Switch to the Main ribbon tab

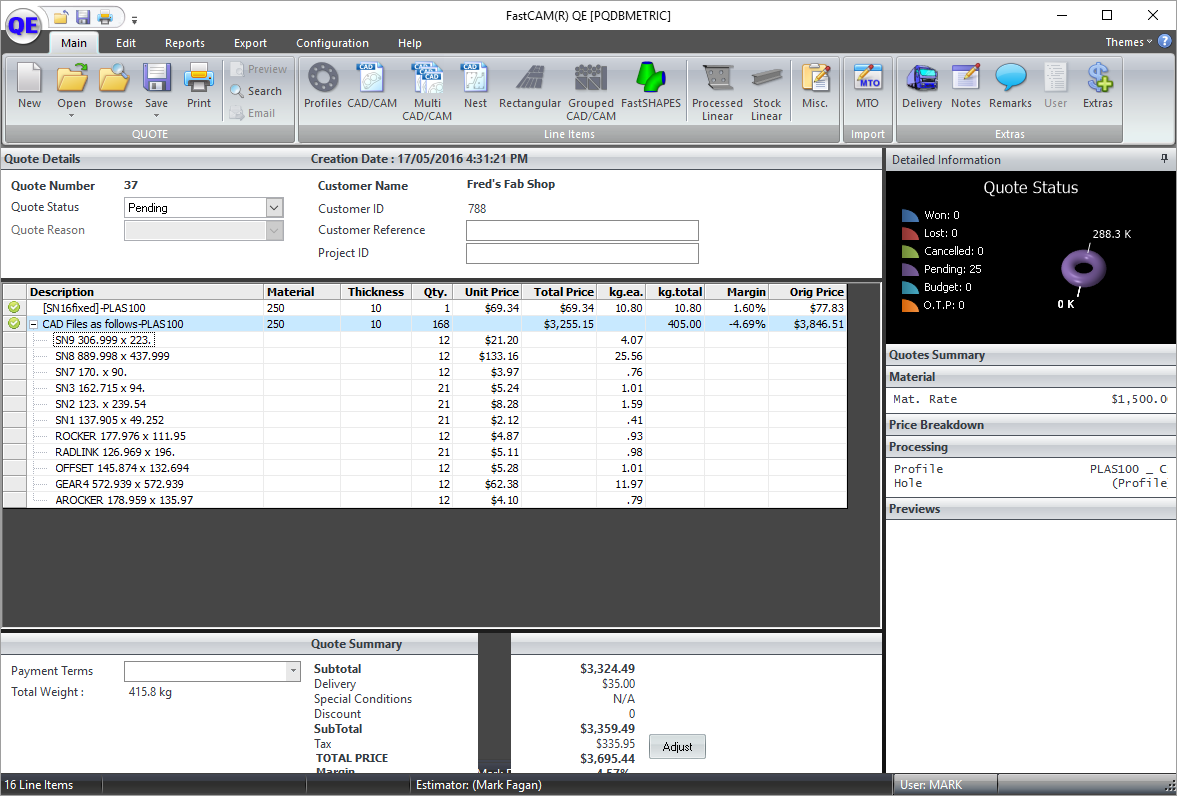[x=74, y=43]
